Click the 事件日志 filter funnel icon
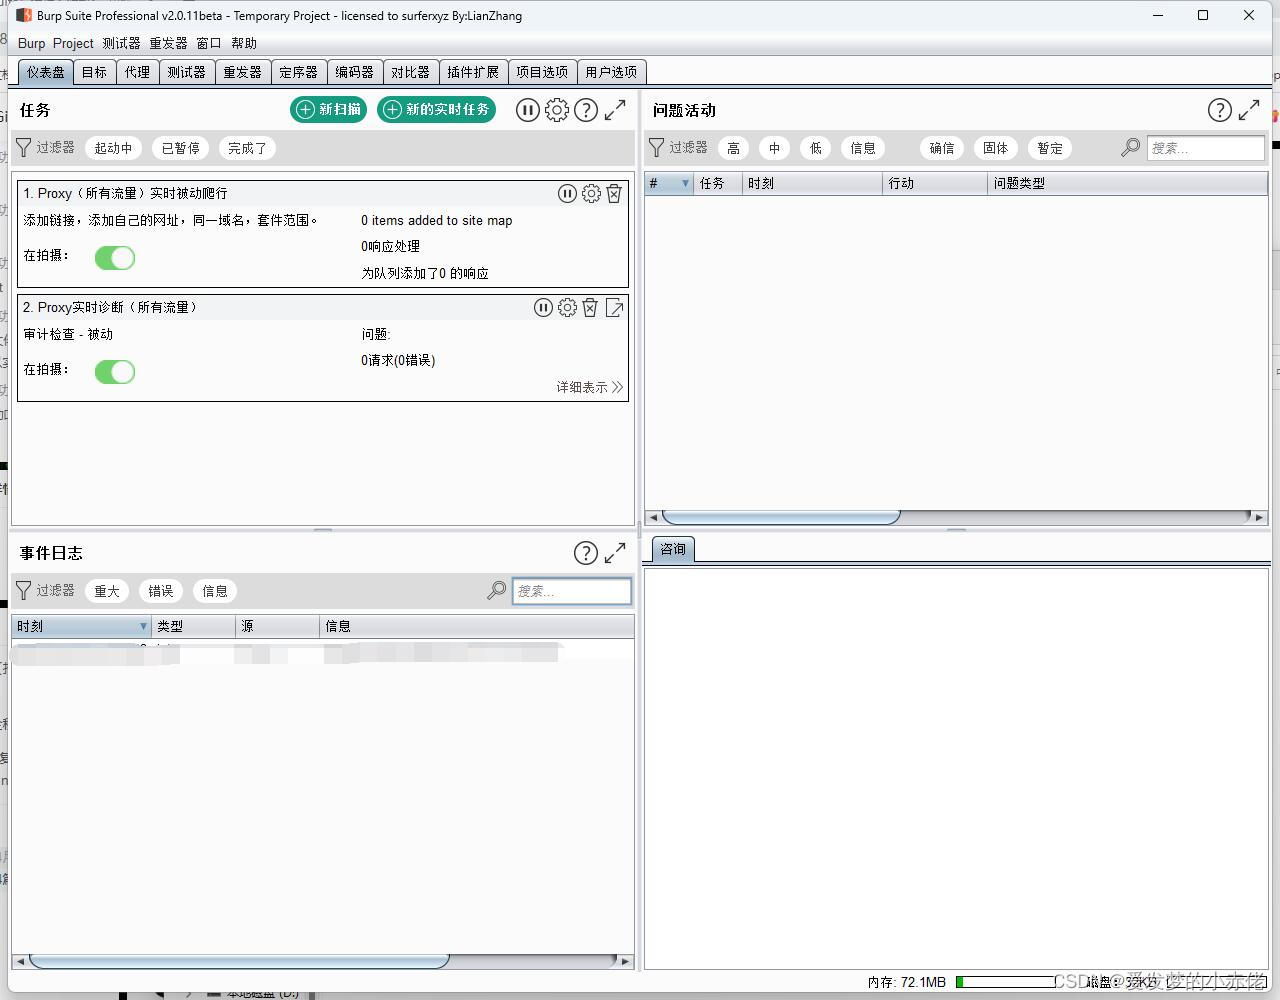 coord(24,591)
